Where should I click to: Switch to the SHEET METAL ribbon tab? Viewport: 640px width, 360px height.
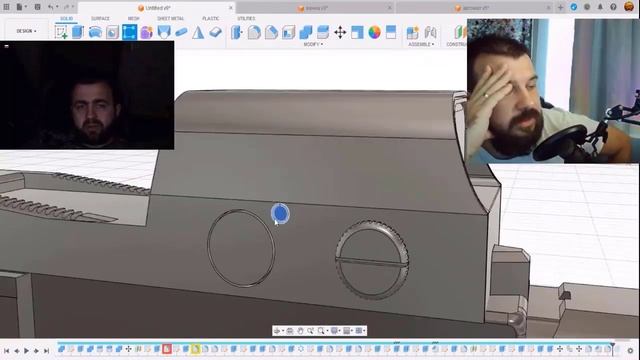pyautogui.click(x=171, y=19)
